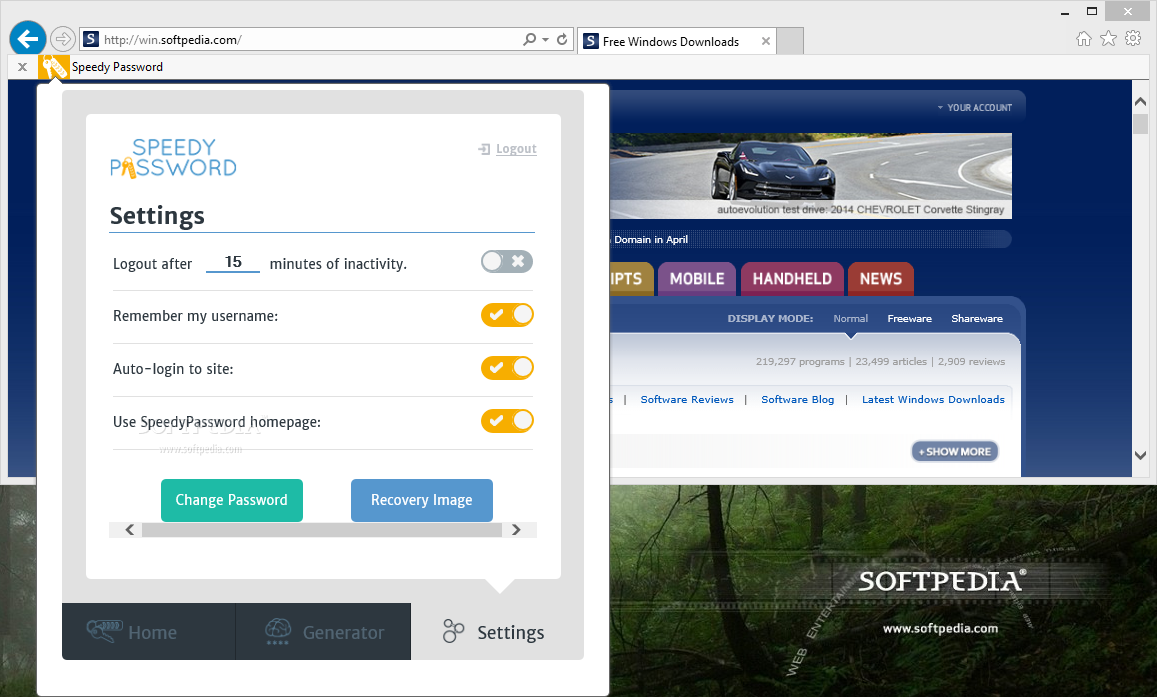
Task: Click the URL text in address bar
Action: tap(173, 40)
